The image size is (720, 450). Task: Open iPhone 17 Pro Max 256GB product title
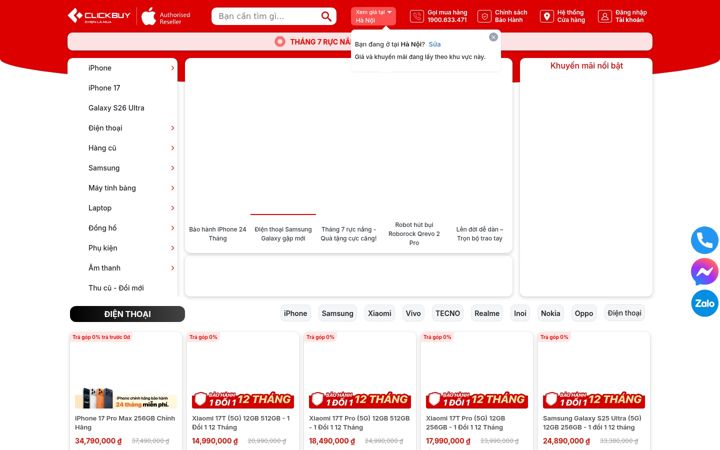click(125, 423)
